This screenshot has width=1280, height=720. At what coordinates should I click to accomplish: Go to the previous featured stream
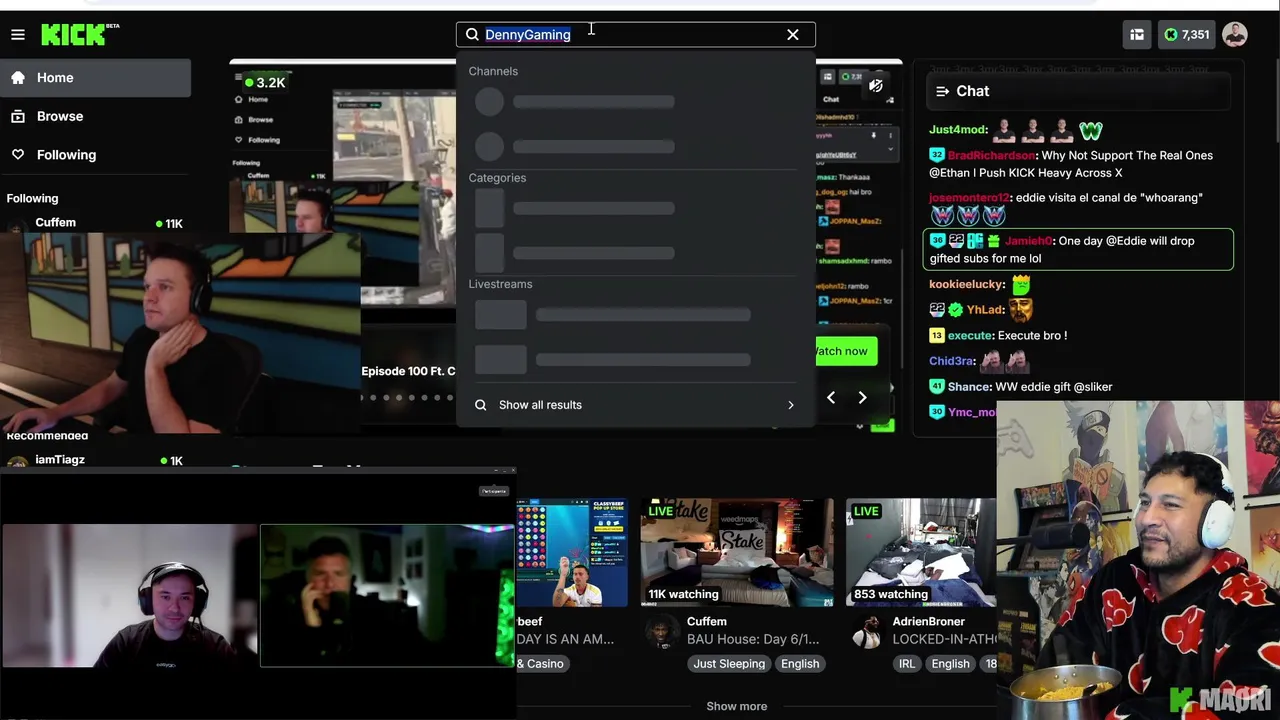point(830,398)
